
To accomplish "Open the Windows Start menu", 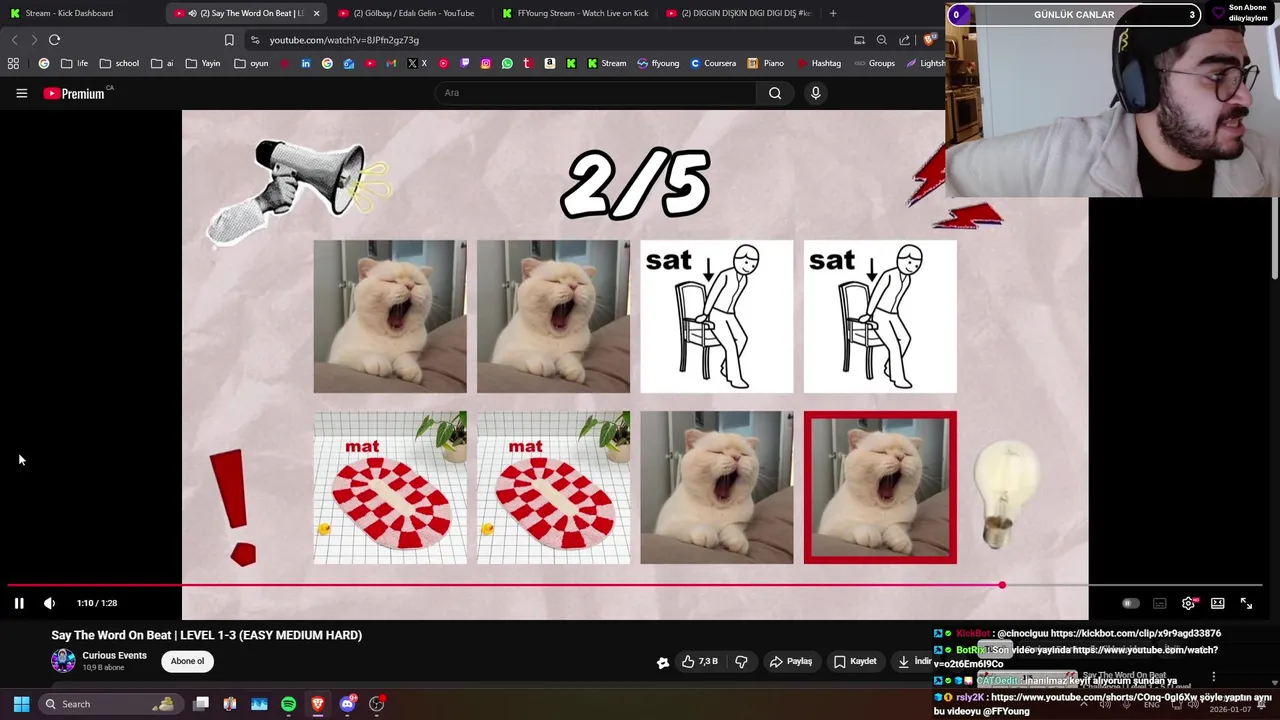I will click(21, 704).
